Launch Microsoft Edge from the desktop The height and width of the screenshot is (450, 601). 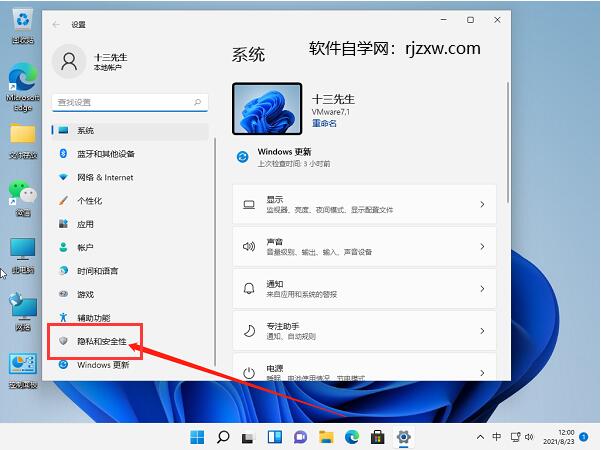point(23,87)
